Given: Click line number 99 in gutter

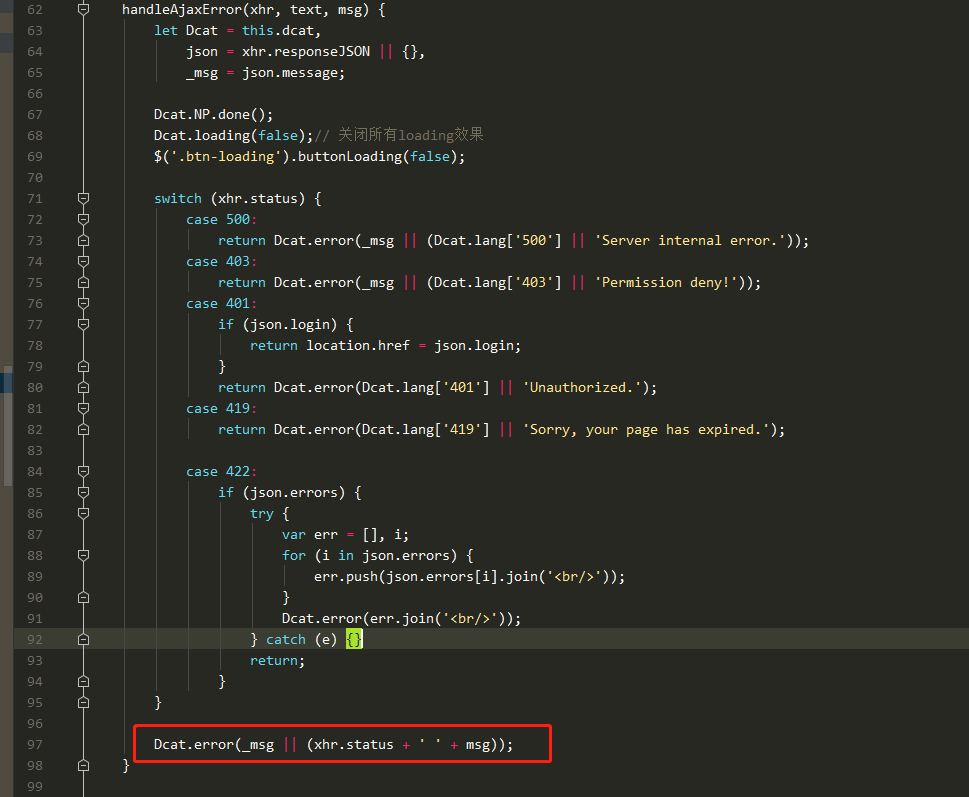Looking at the screenshot, I should [35, 787].
